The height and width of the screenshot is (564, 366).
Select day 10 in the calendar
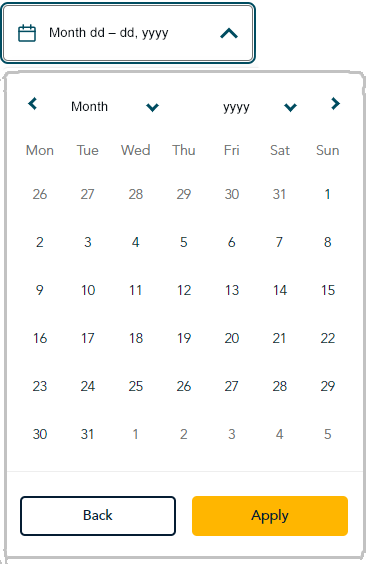pyautogui.click(x=88, y=290)
